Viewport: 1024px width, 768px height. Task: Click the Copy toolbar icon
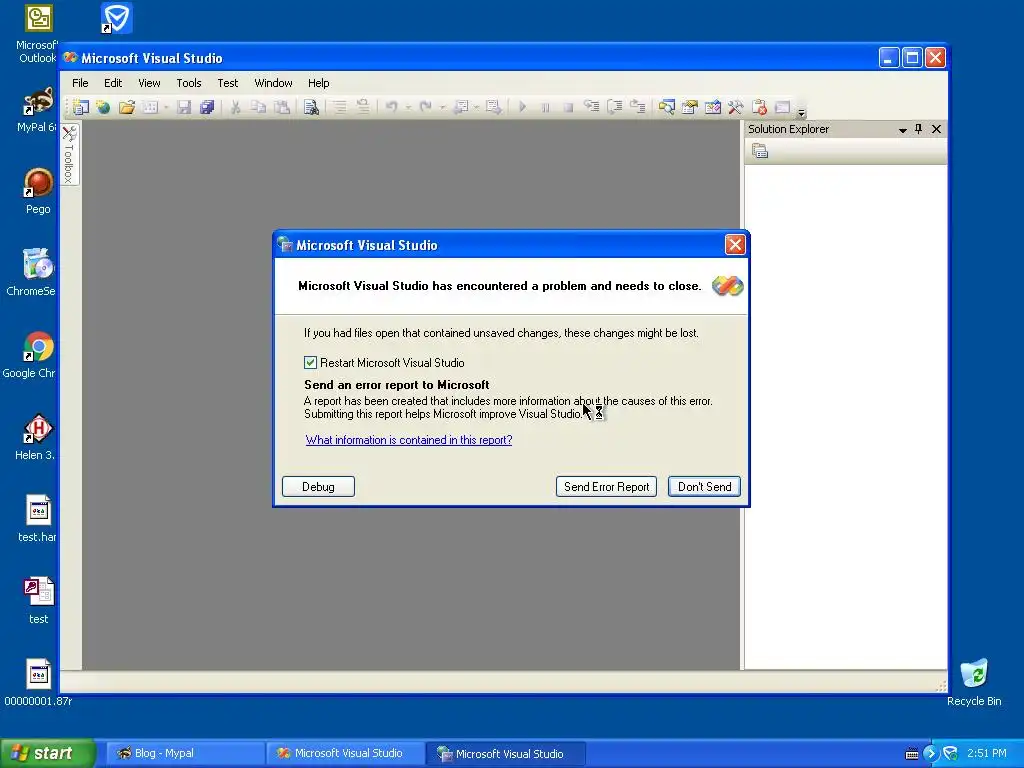tap(259, 107)
